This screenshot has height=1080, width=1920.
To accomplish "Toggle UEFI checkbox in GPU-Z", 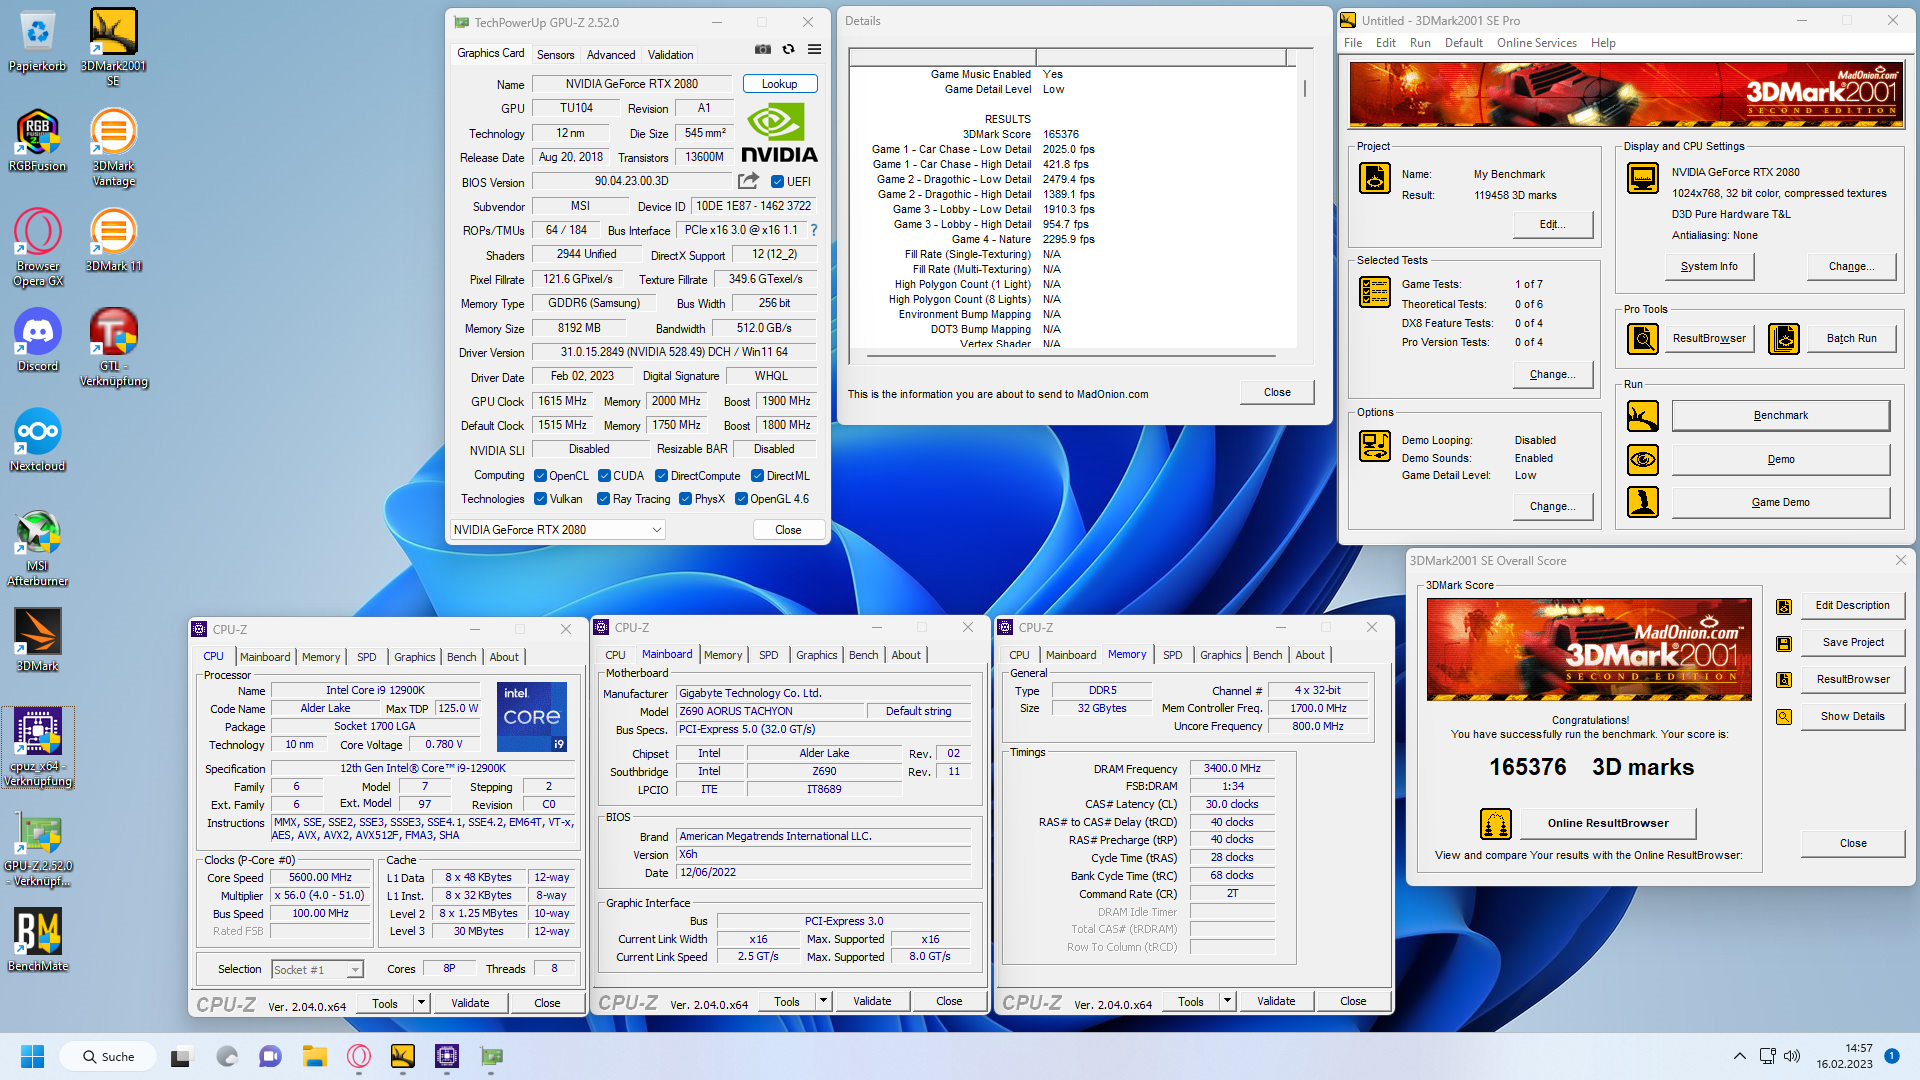I will (x=777, y=182).
